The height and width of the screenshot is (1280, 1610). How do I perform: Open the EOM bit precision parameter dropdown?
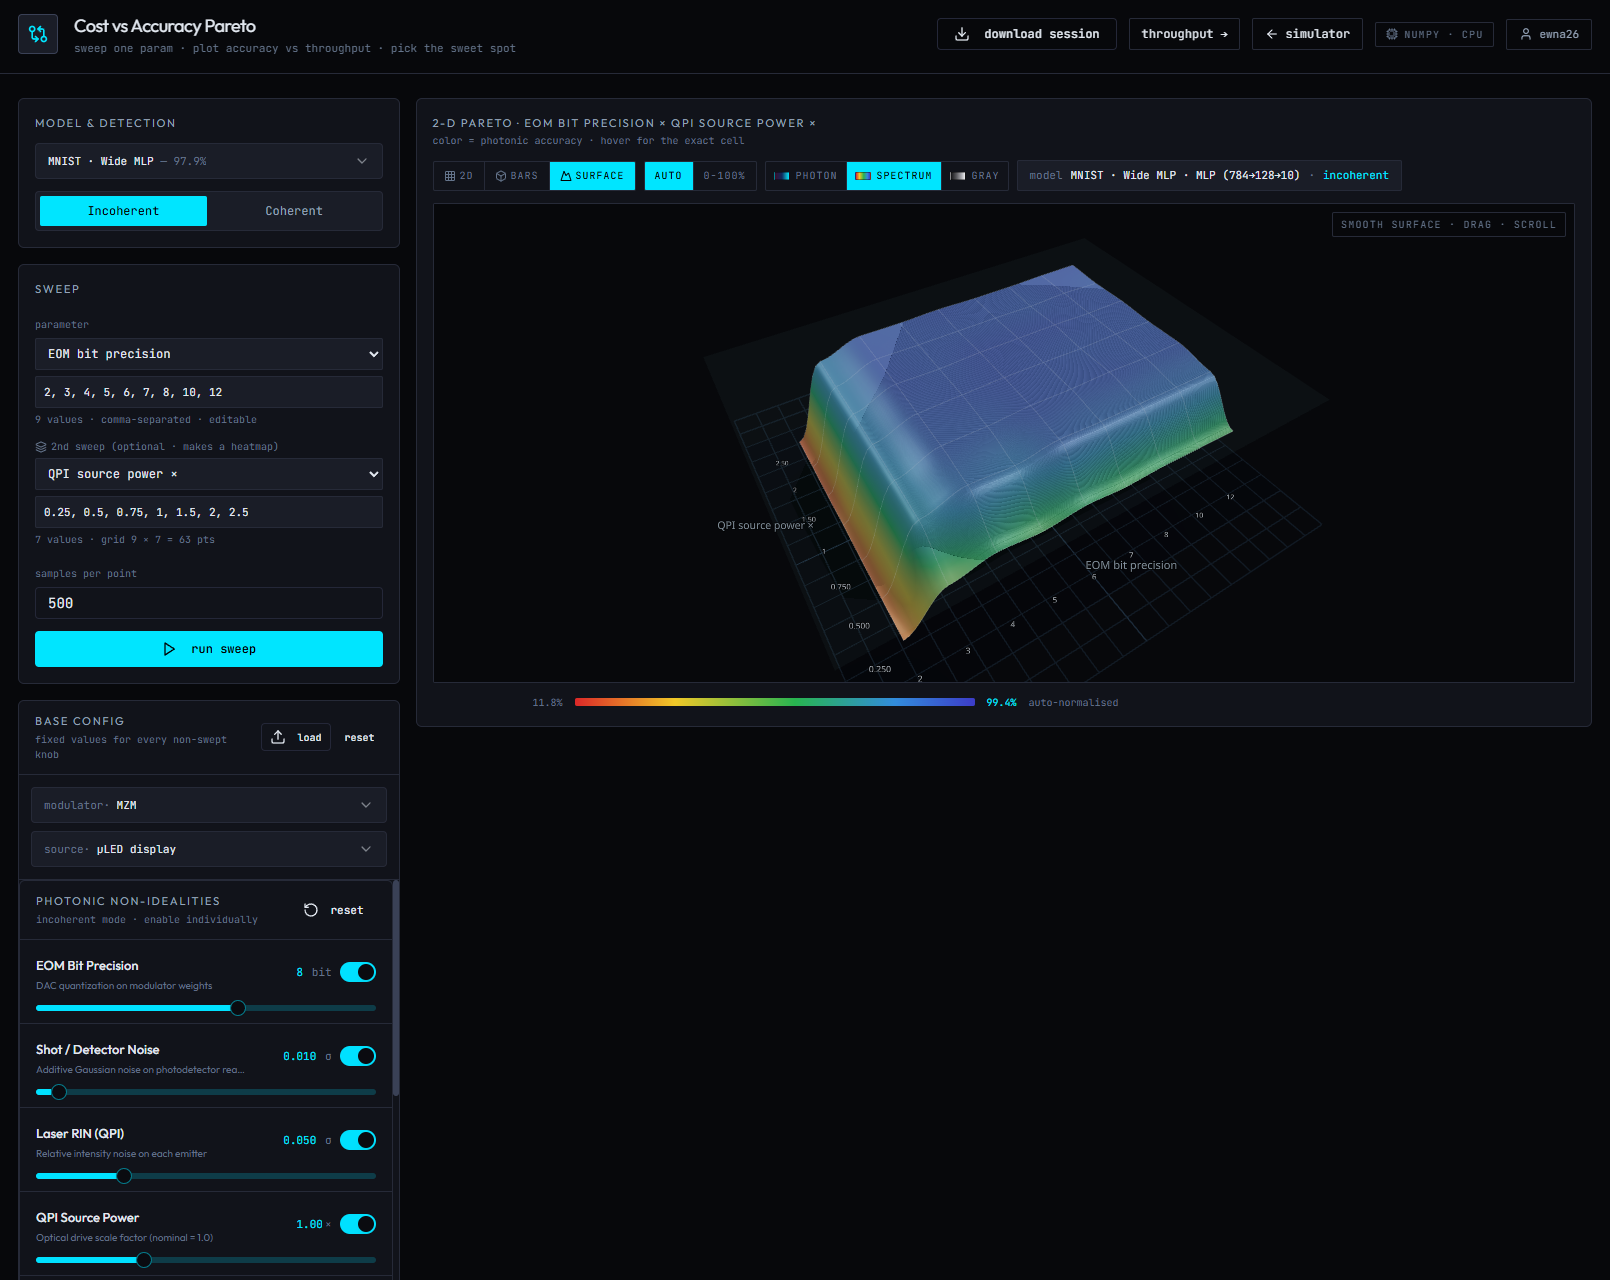[x=209, y=354]
